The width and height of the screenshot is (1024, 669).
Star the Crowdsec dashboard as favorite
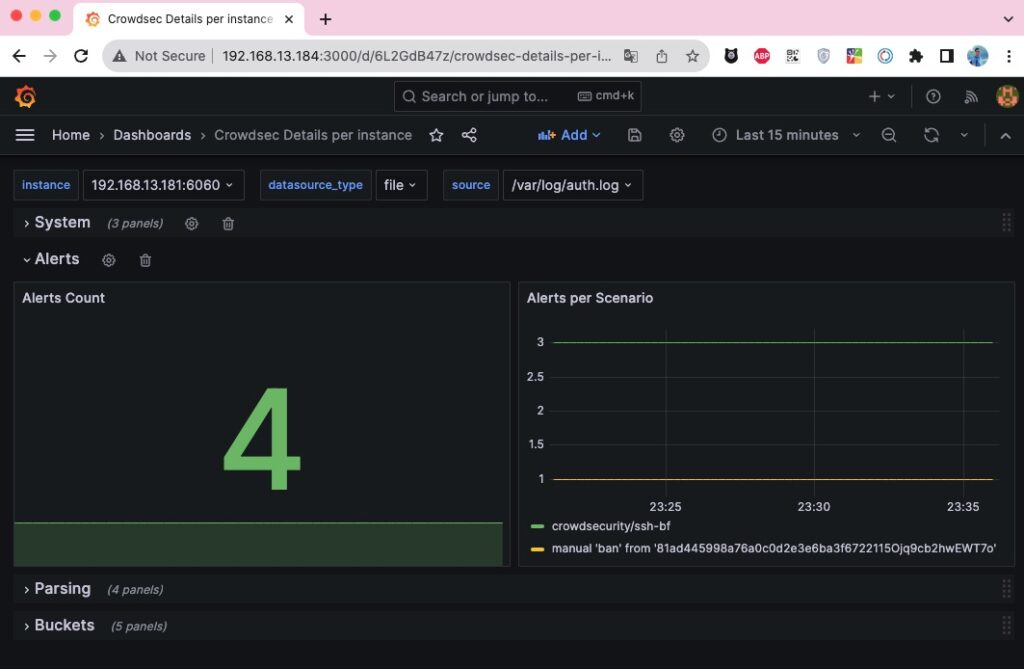coord(436,135)
